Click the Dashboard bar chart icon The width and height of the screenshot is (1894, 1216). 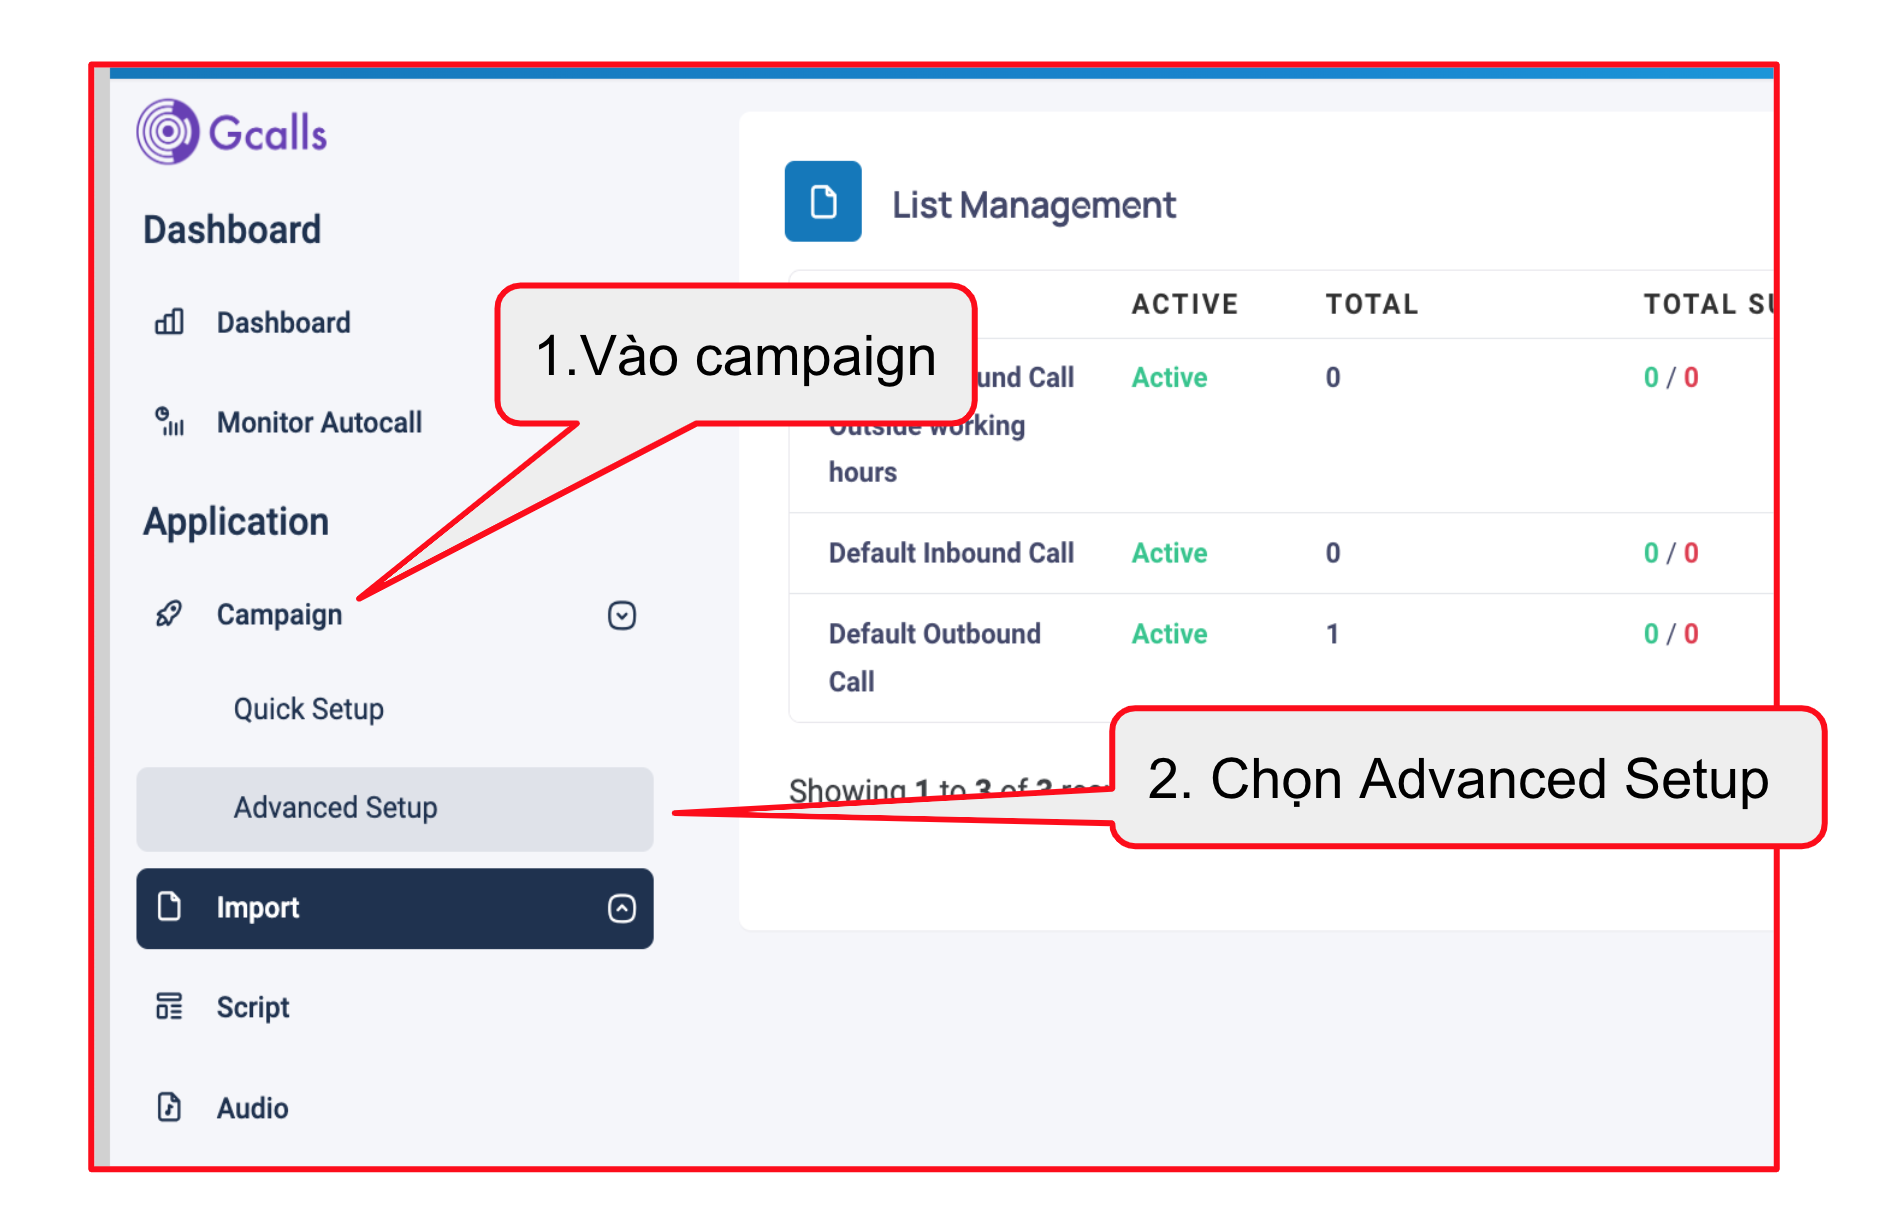(169, 322)
